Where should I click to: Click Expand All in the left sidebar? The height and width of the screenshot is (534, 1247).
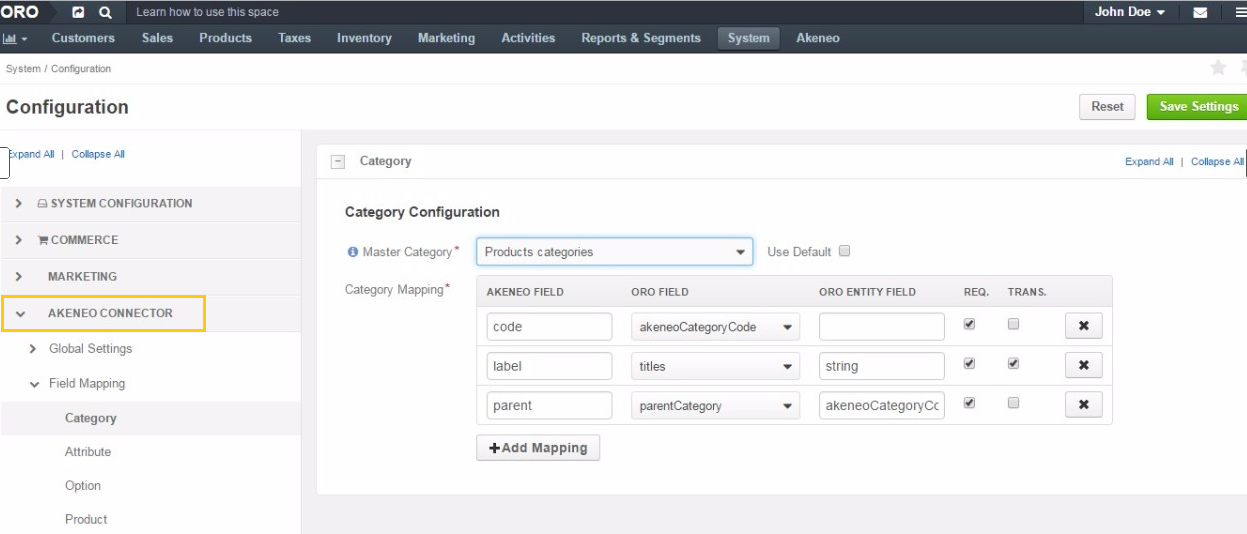point(32,154)
